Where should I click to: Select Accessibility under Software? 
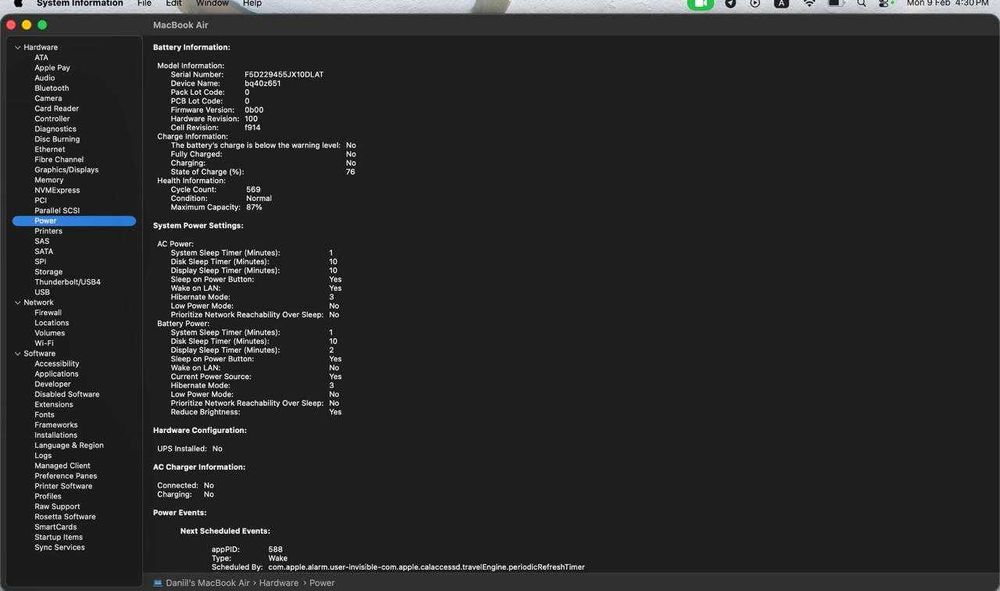tap(57, 363)
